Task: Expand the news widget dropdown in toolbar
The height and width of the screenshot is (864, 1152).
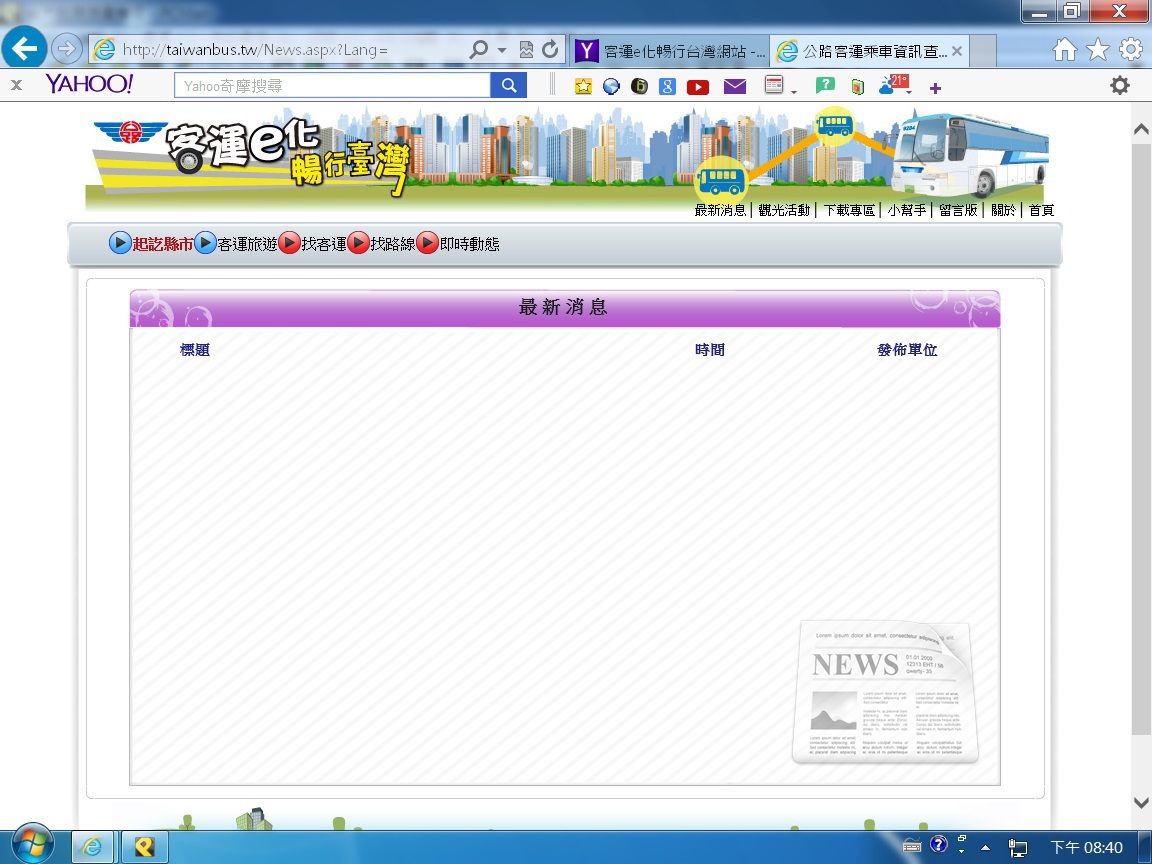Action: (793, 92)
